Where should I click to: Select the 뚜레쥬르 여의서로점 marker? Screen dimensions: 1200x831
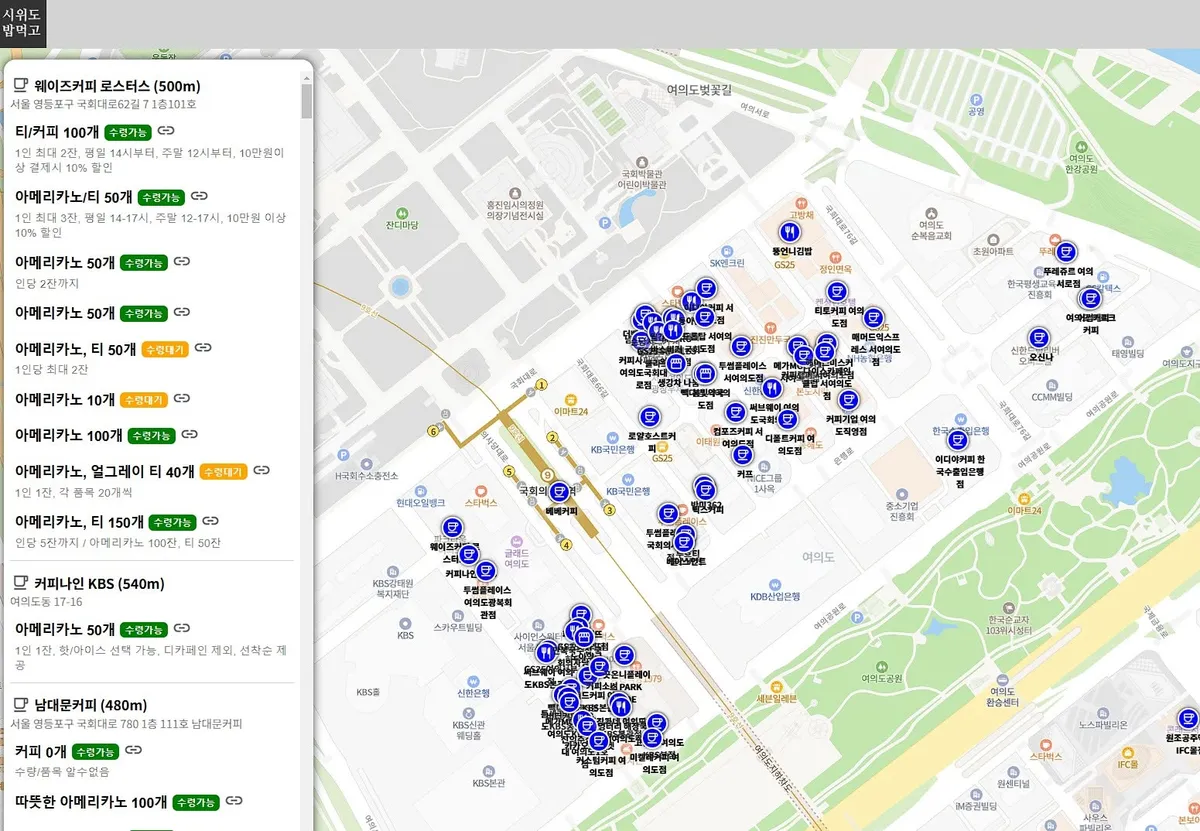(1065, 251)
